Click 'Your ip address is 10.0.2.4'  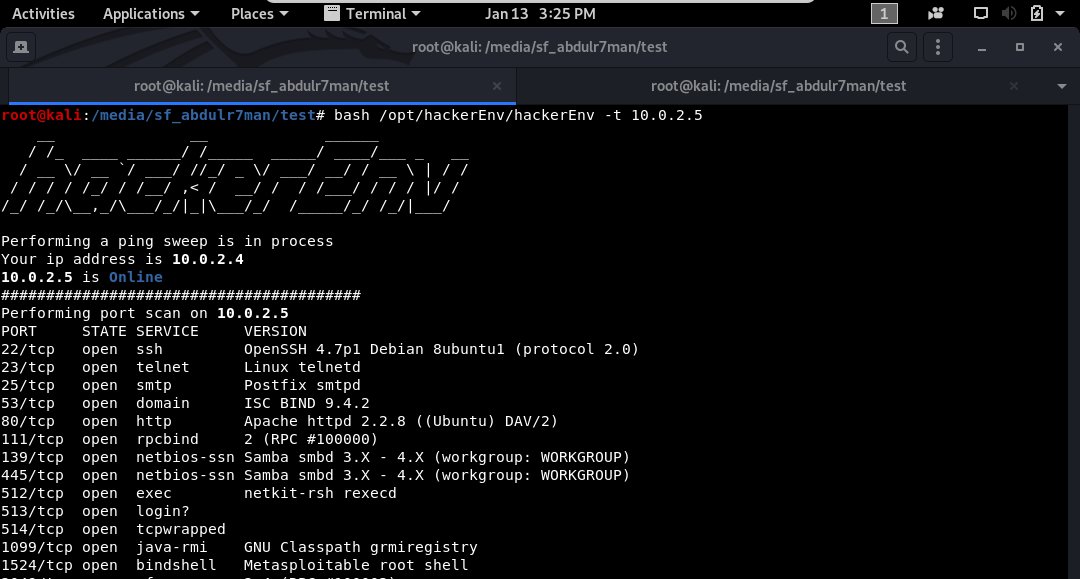click(122, 259)
